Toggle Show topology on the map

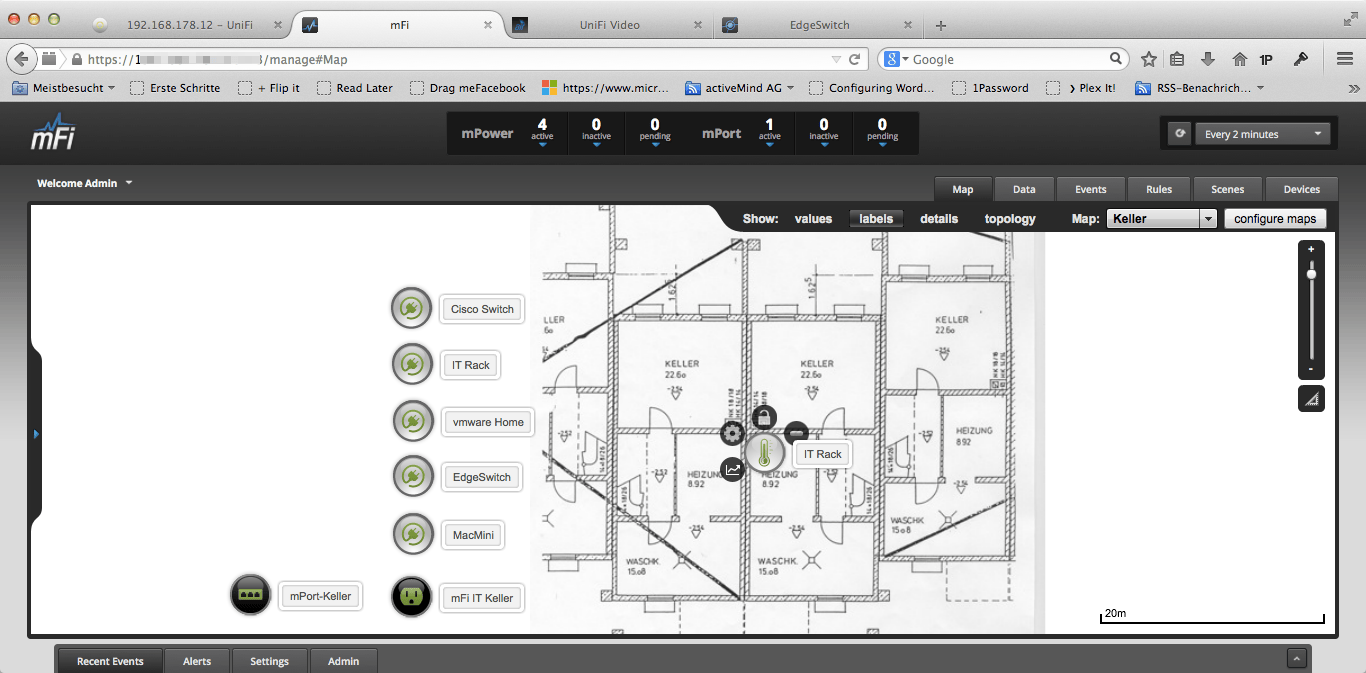[x=1010, y=218]
